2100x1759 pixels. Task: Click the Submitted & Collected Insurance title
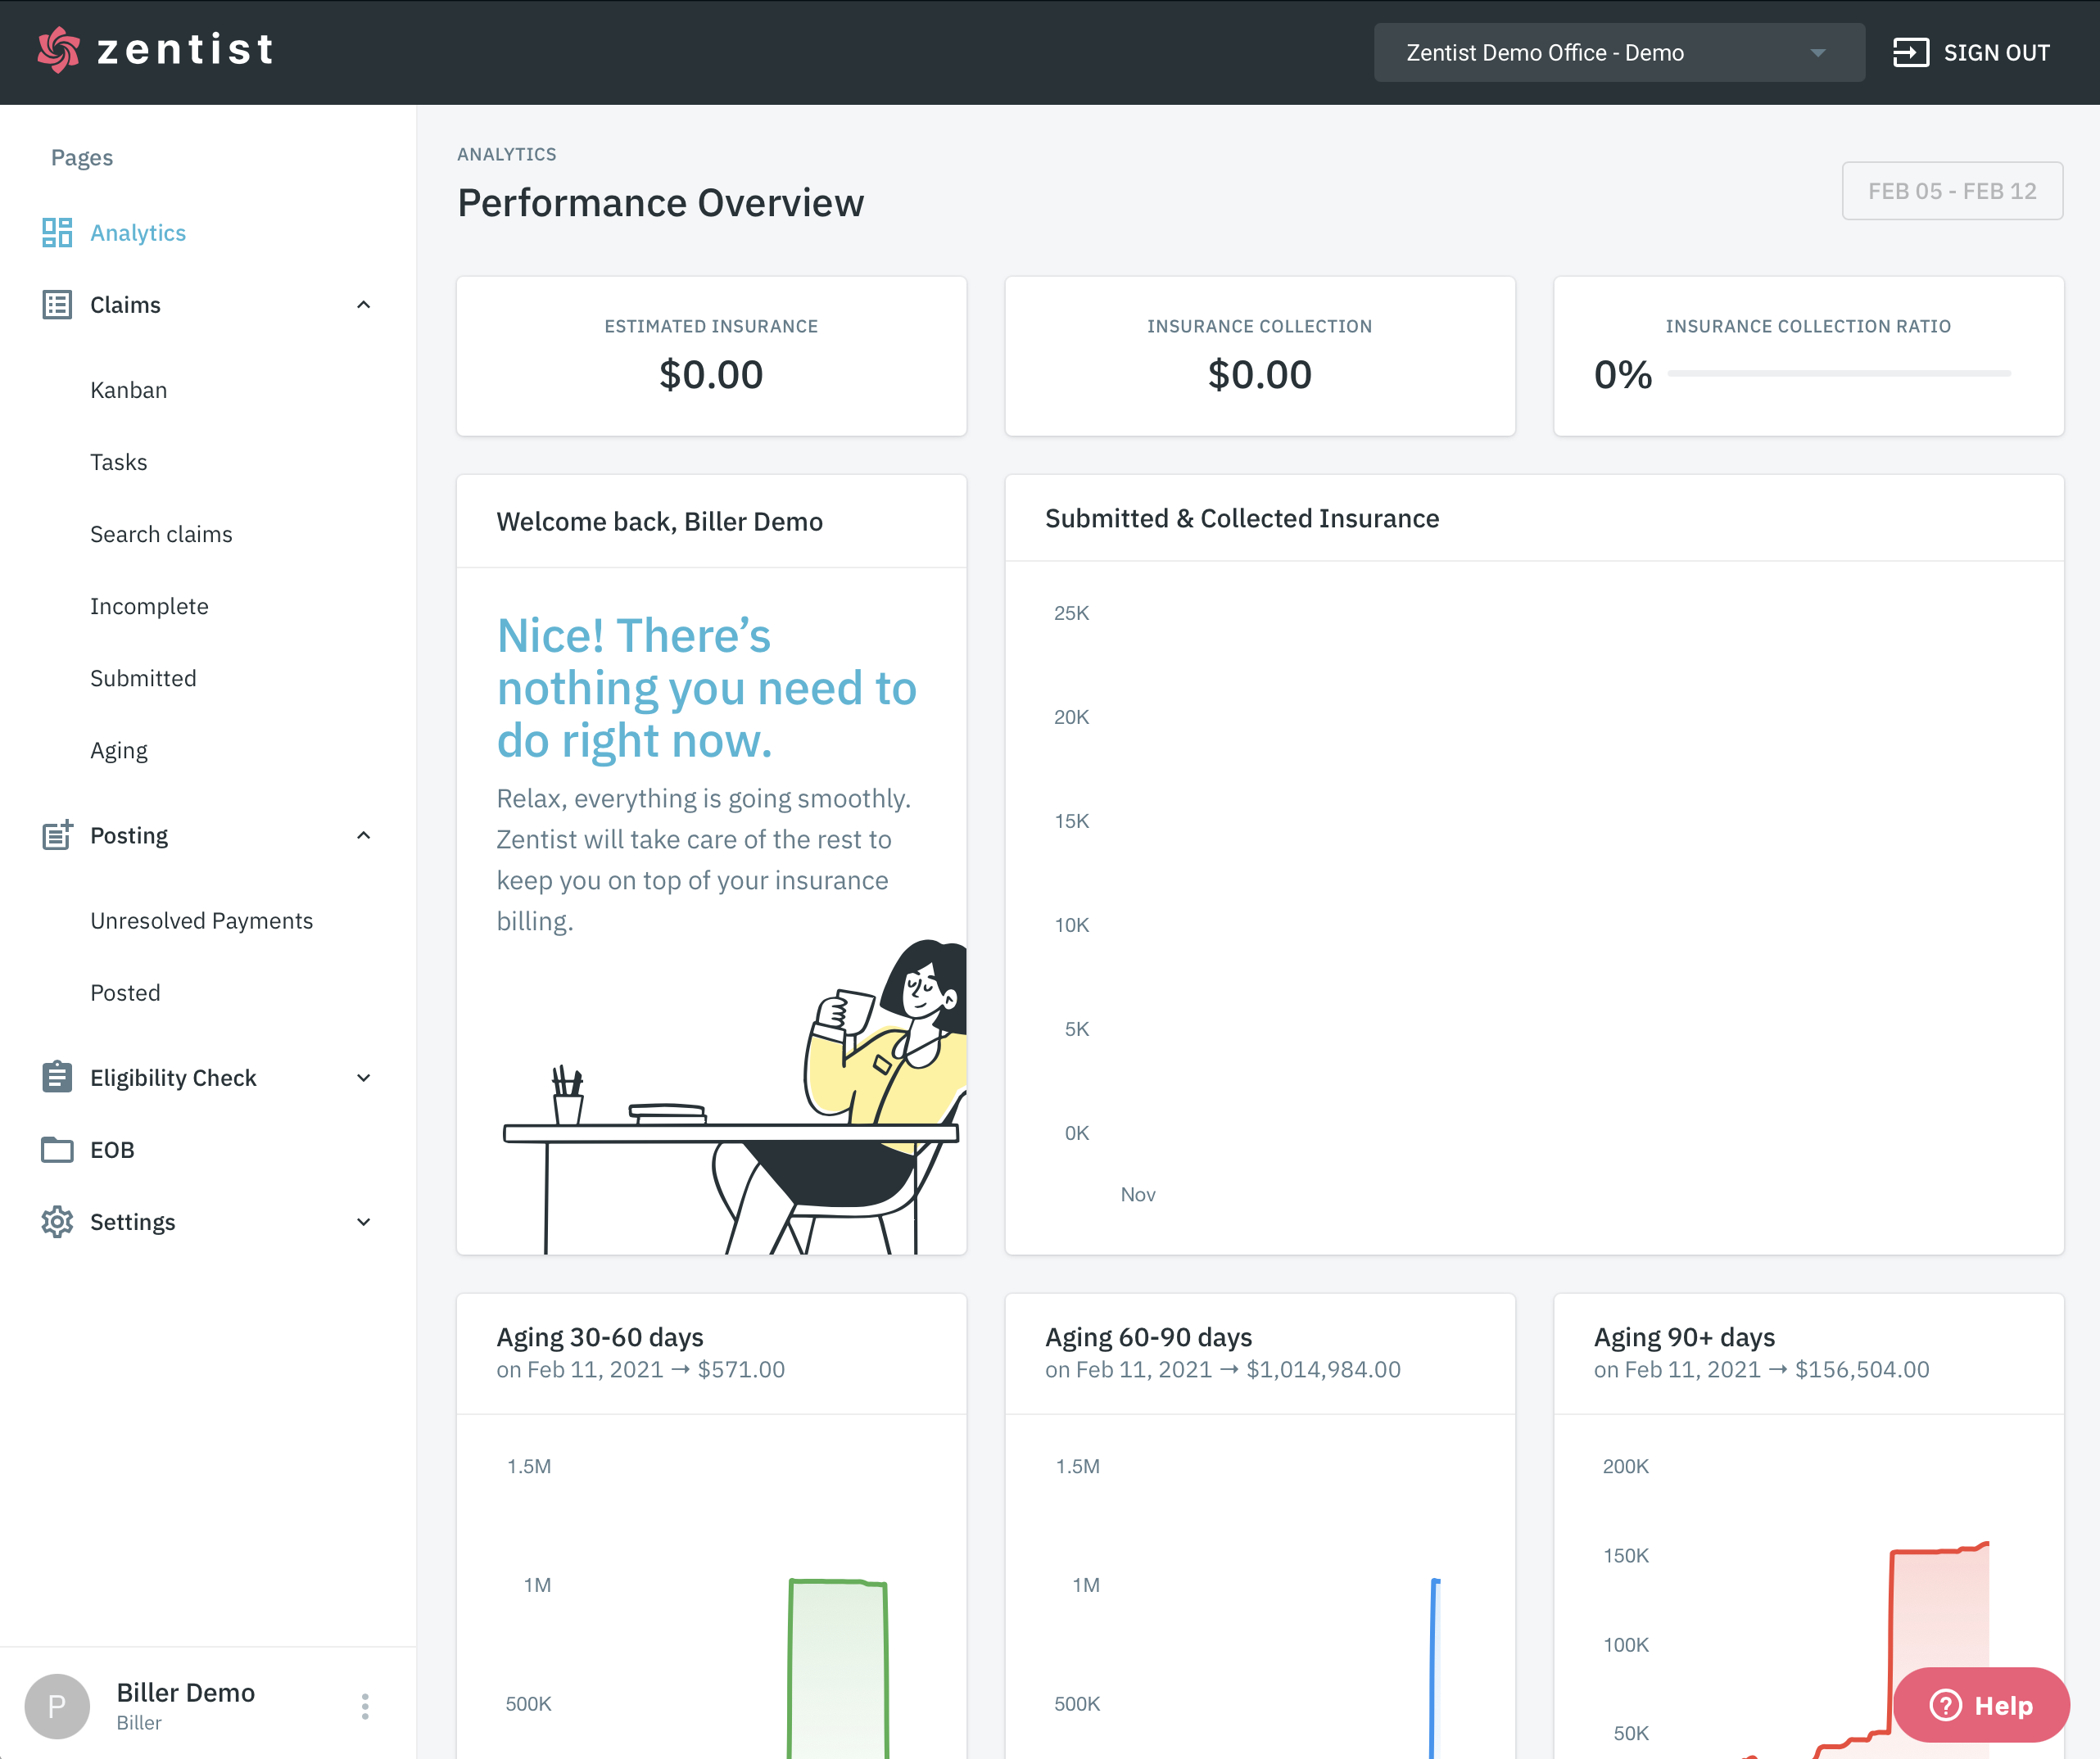coord(1242,518)
